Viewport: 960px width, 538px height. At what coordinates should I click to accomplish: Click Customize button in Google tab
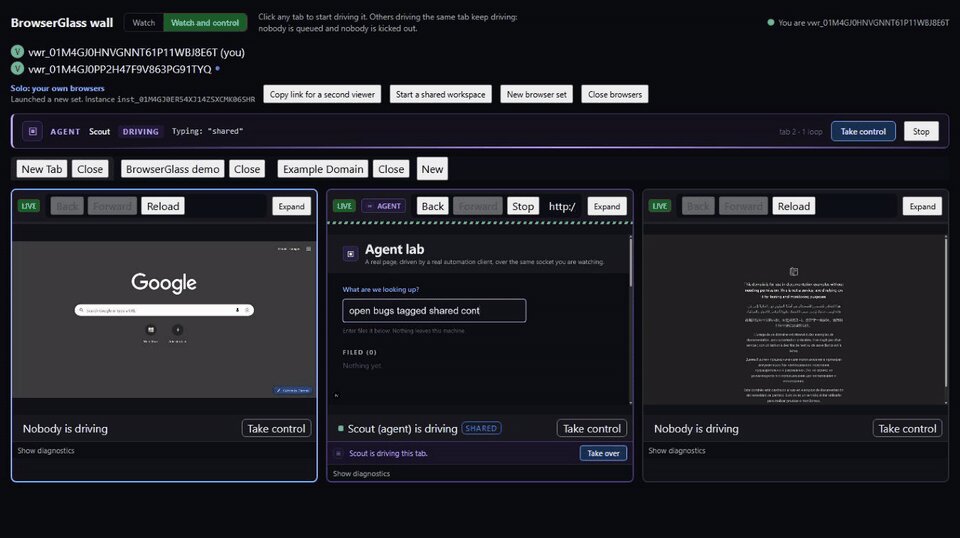(293, 390)
